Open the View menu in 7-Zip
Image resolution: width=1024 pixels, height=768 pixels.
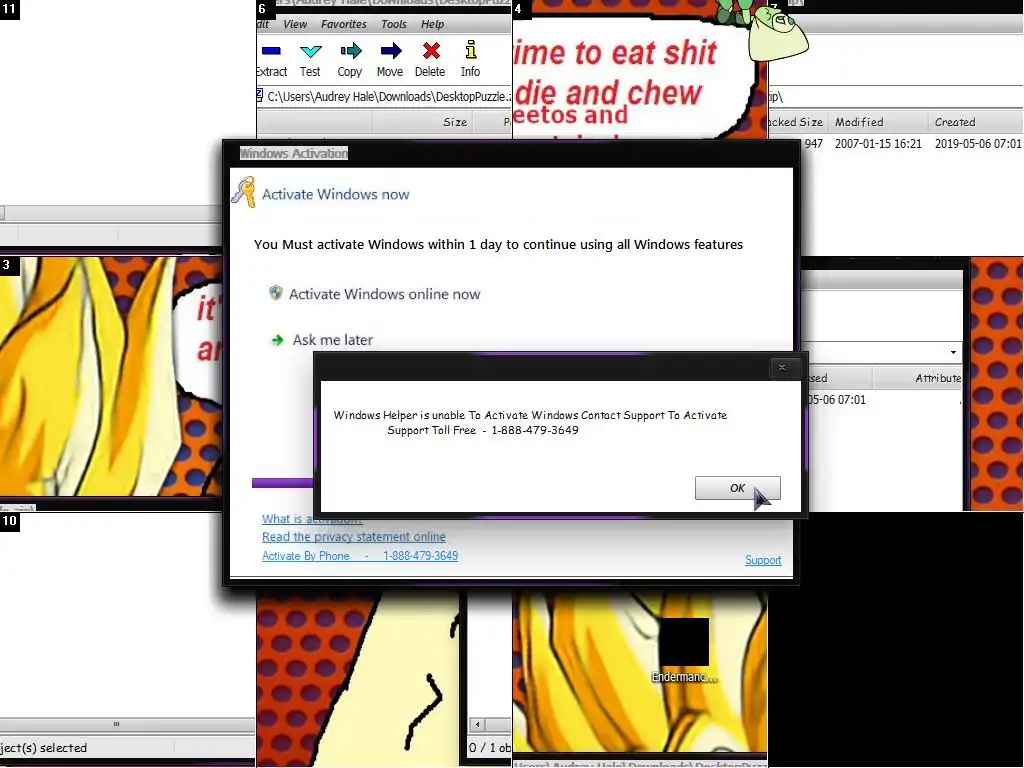pos(295,24)
